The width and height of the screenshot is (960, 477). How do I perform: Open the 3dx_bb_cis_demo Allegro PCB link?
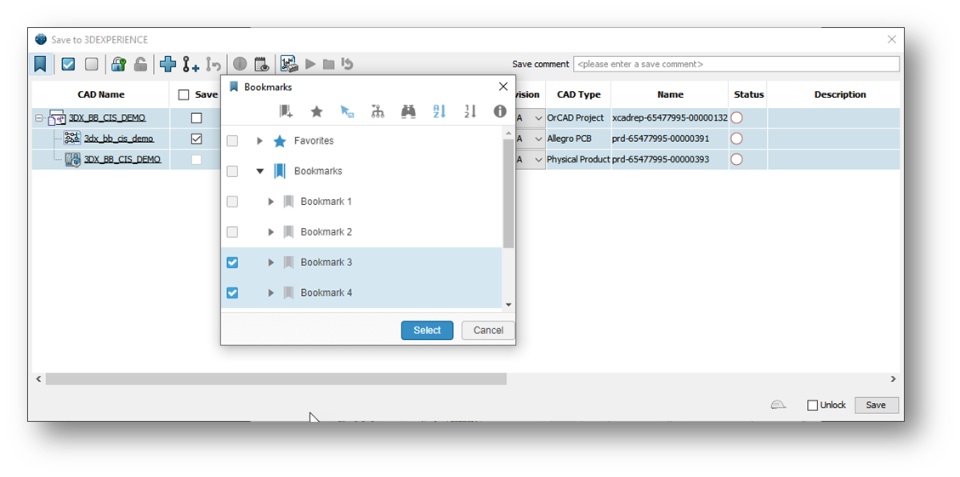[x=119, y=139]
